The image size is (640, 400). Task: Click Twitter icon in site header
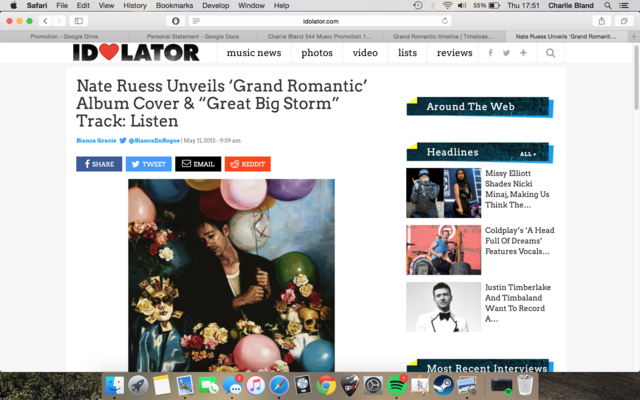(506, 53)
